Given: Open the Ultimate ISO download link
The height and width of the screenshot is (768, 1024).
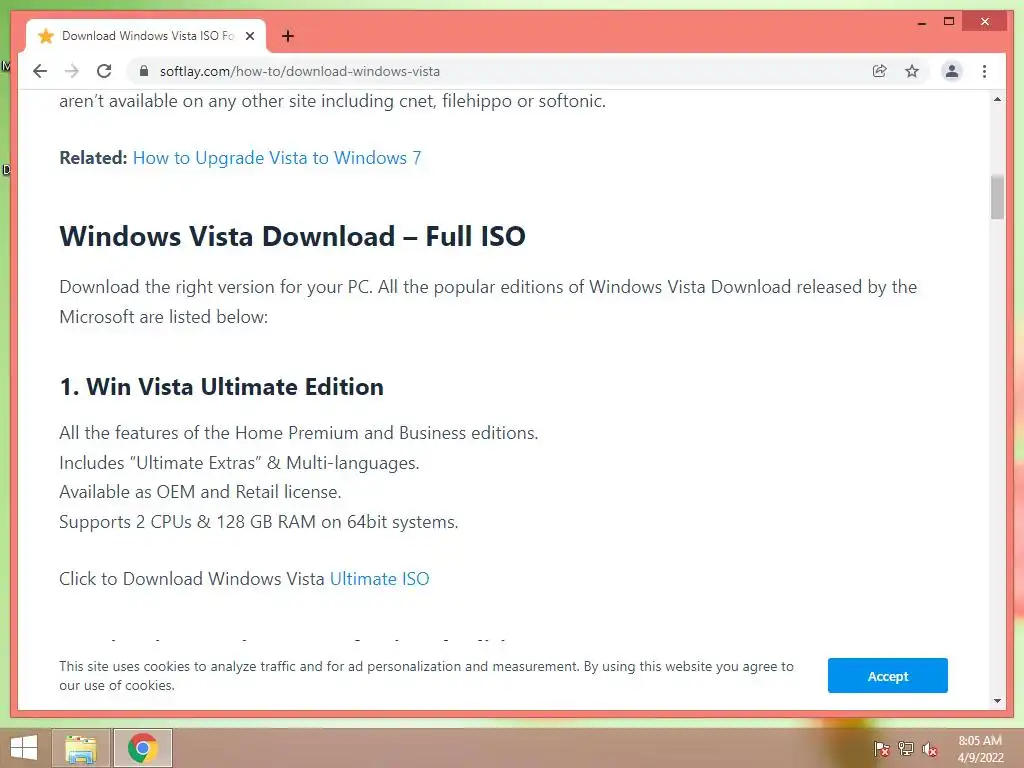Looking at the screenshot, I should tap(379, 579).
